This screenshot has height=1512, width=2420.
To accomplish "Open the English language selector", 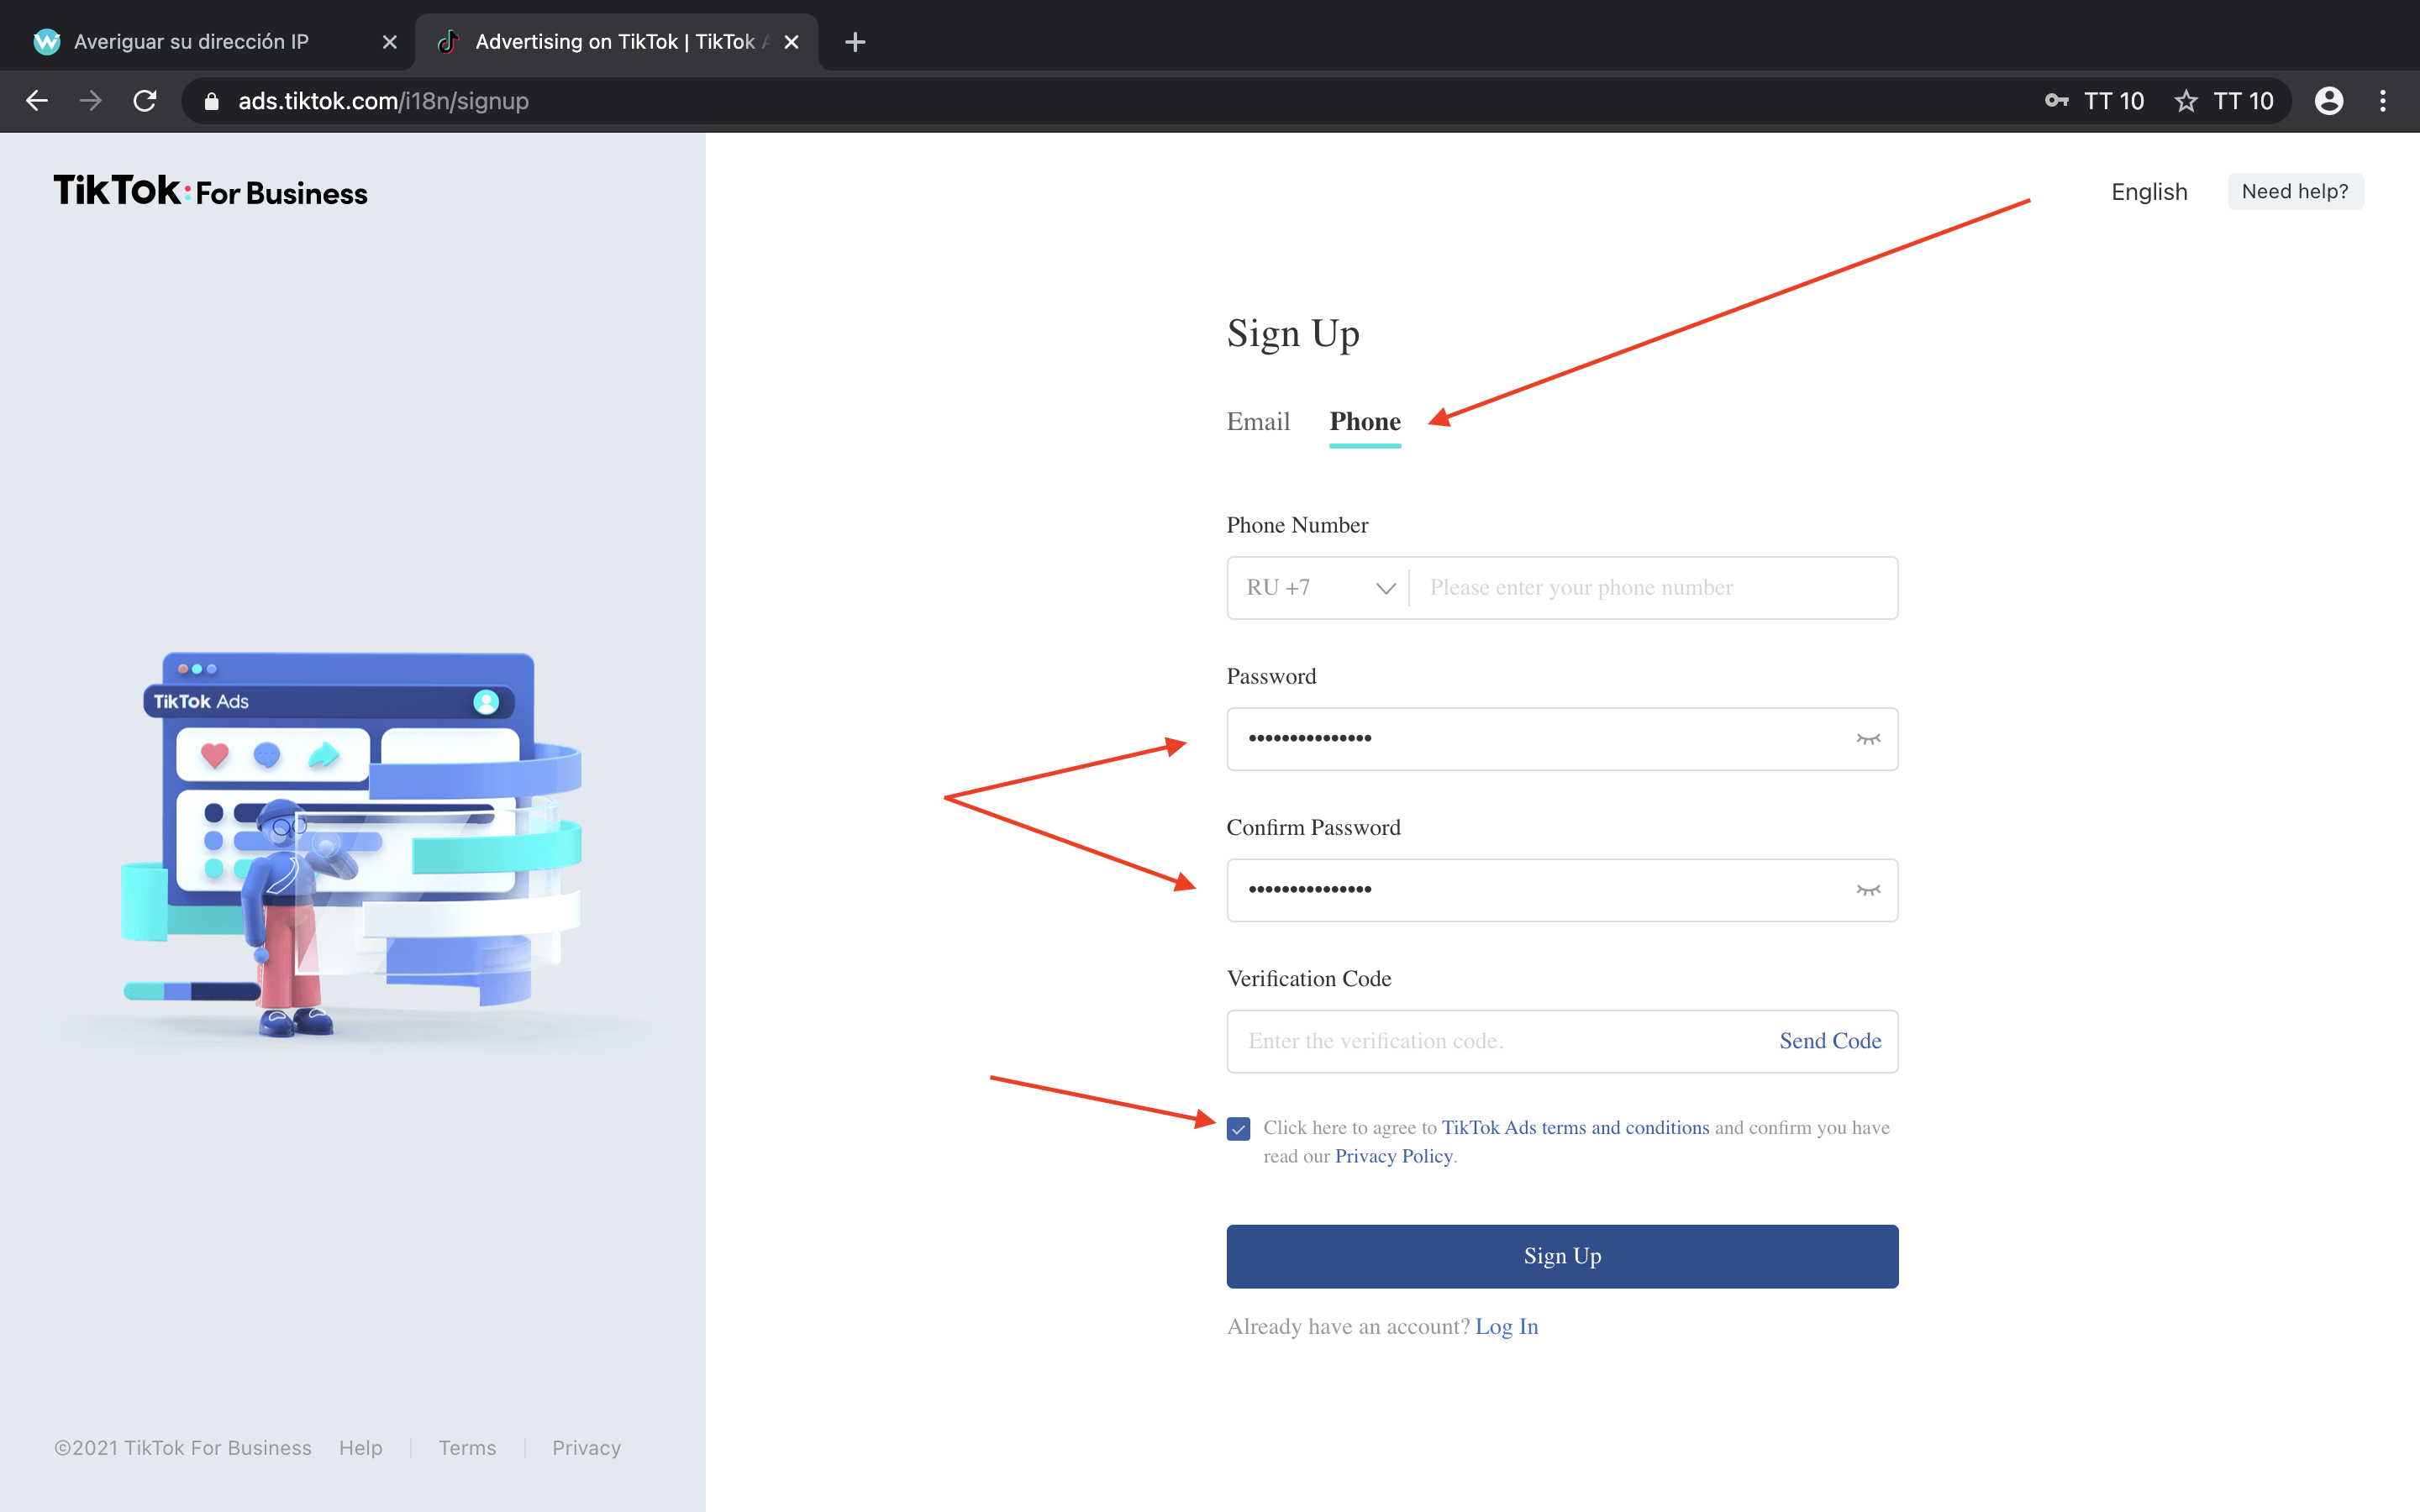I will coord(2149,191).
